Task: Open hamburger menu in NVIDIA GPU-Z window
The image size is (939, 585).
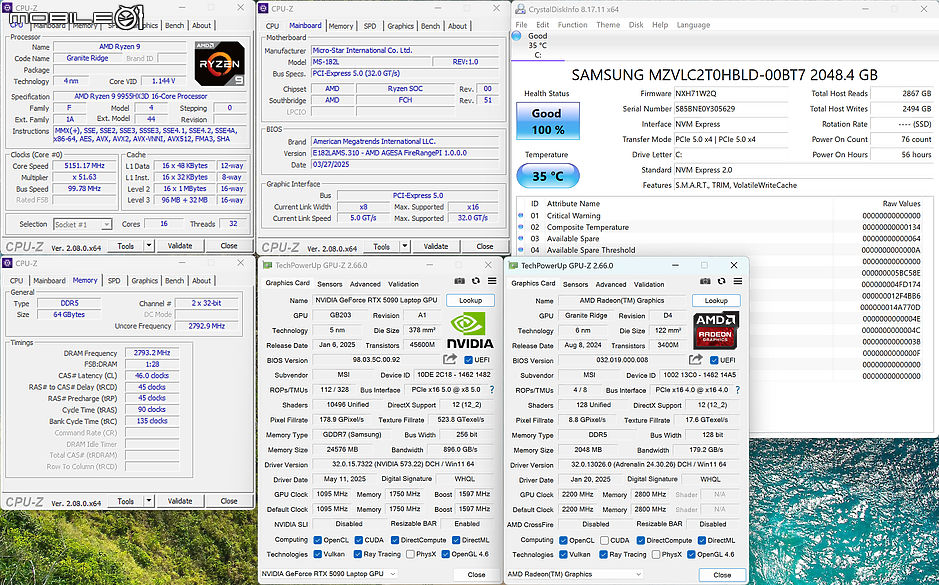Action: tap(492, 281)
